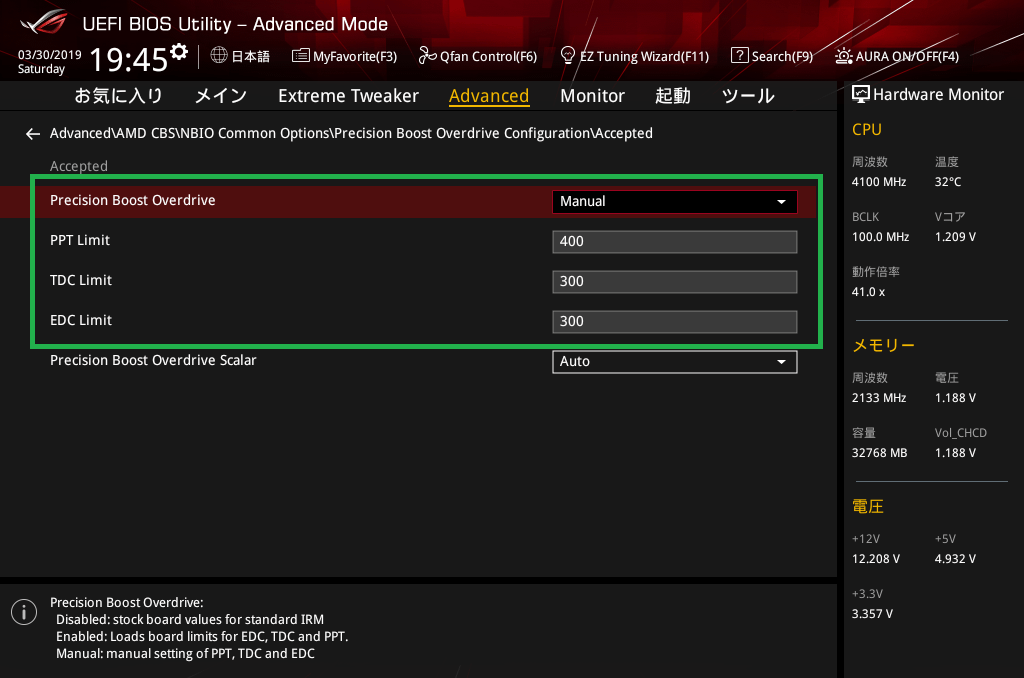
Task: Click the 03/30/2019 date
Action: tap(50, 55)
